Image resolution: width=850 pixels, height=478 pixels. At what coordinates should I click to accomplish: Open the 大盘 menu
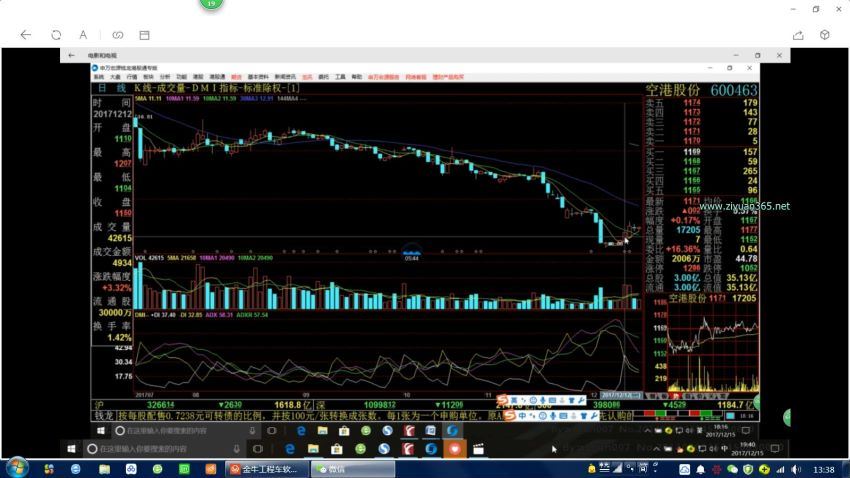click(115, 77)
